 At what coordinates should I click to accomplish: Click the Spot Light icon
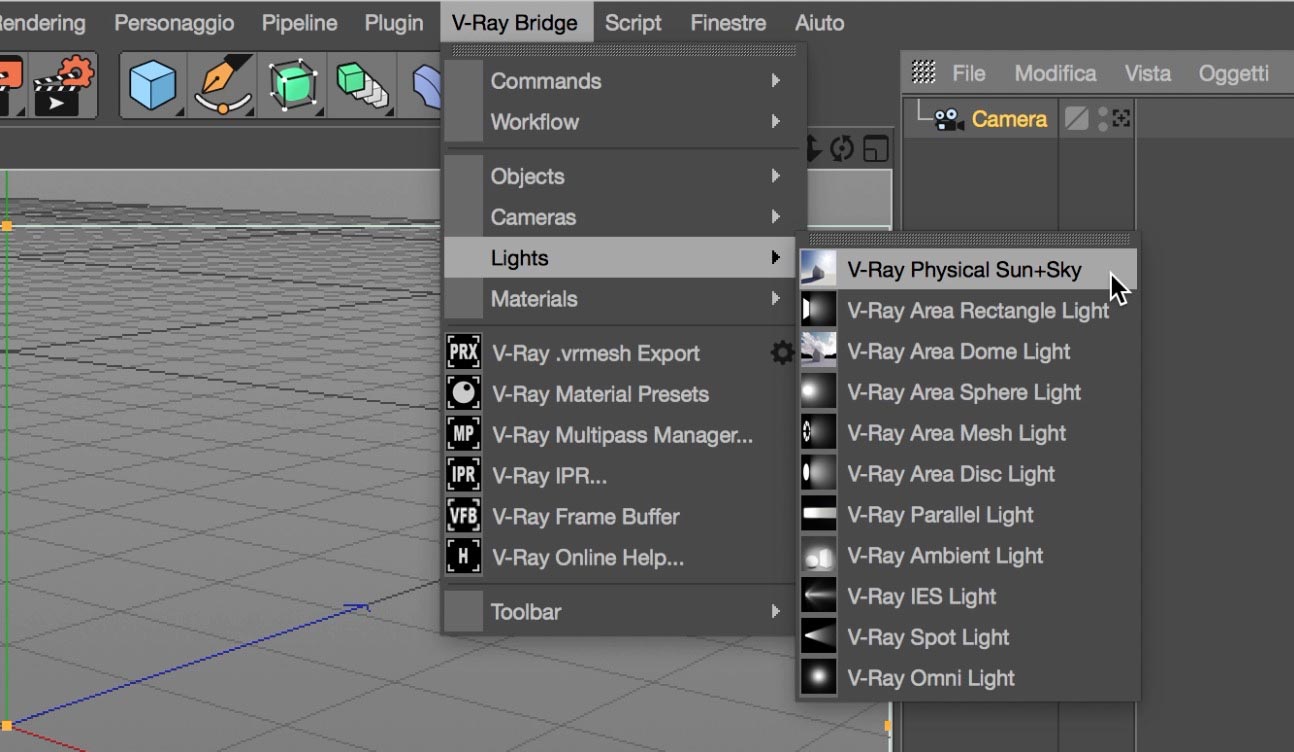818,637
